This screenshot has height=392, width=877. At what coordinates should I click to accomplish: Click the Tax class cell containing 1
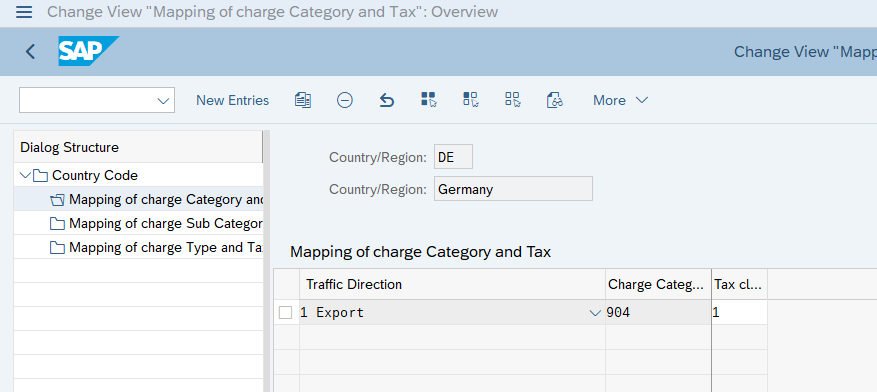point(739,313)
